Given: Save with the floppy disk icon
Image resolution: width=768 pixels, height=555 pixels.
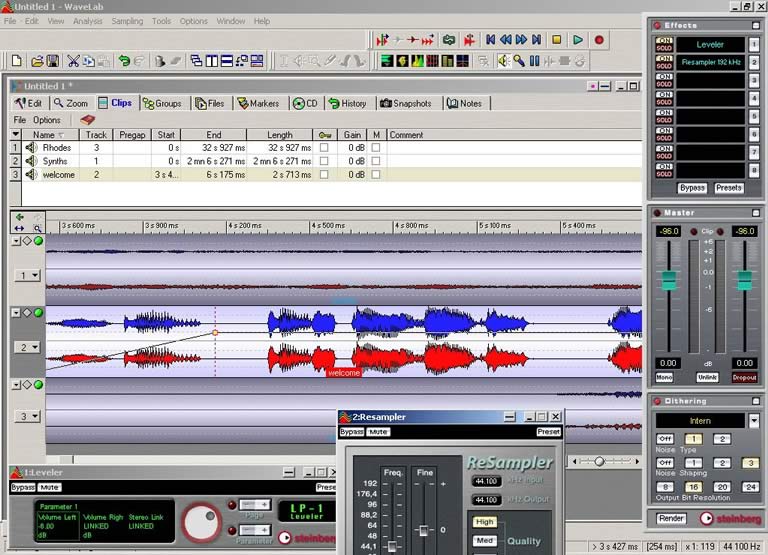Looking at the screenshot, I should point(52,61).
